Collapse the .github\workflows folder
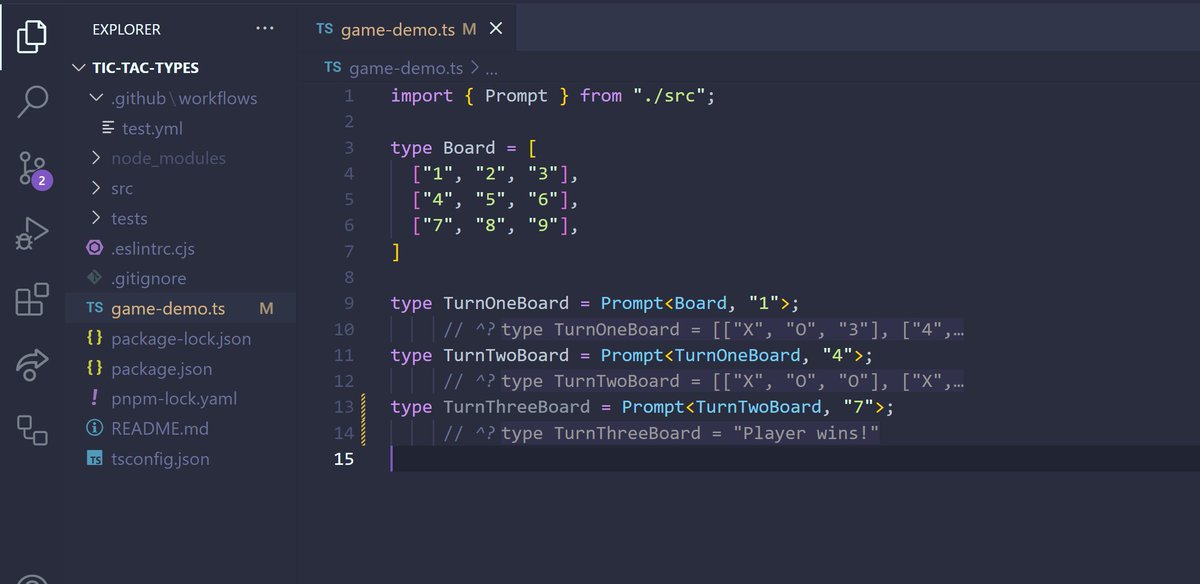This screenshot has height=584, width=1200. pyautogui.click(x=95, y=98)
